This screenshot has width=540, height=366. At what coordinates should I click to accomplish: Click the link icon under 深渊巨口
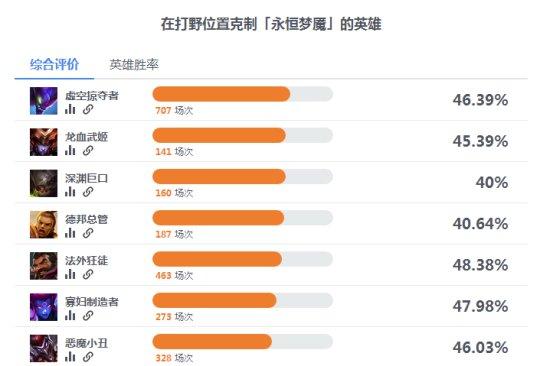[x=88, y=192]
